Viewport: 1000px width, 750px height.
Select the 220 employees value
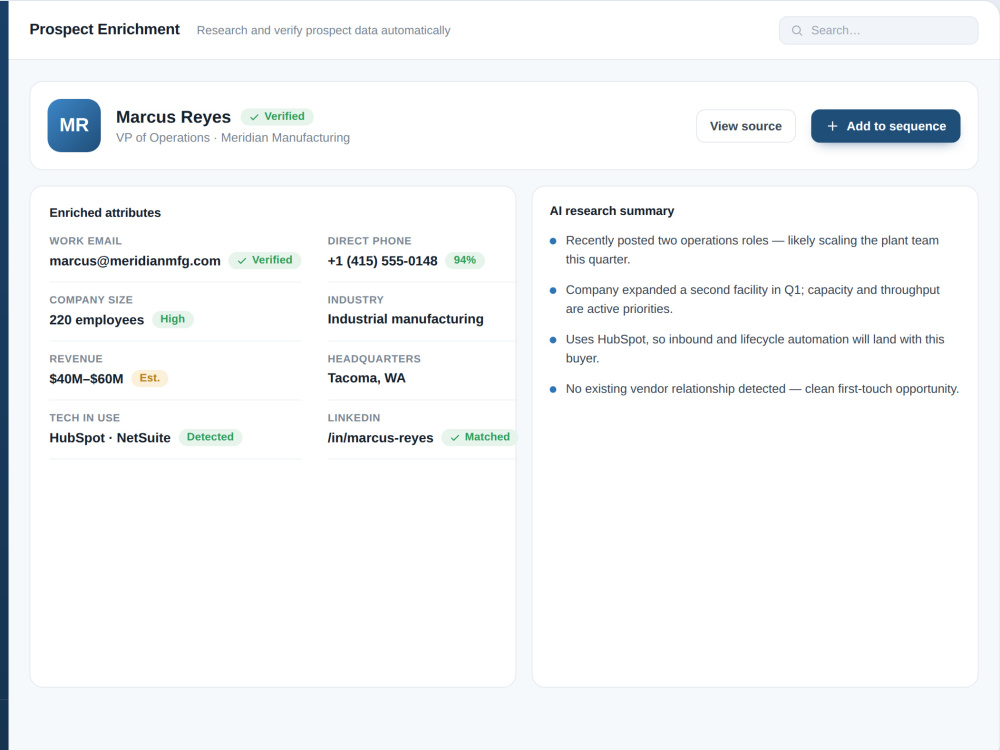(x=97, y=320)
